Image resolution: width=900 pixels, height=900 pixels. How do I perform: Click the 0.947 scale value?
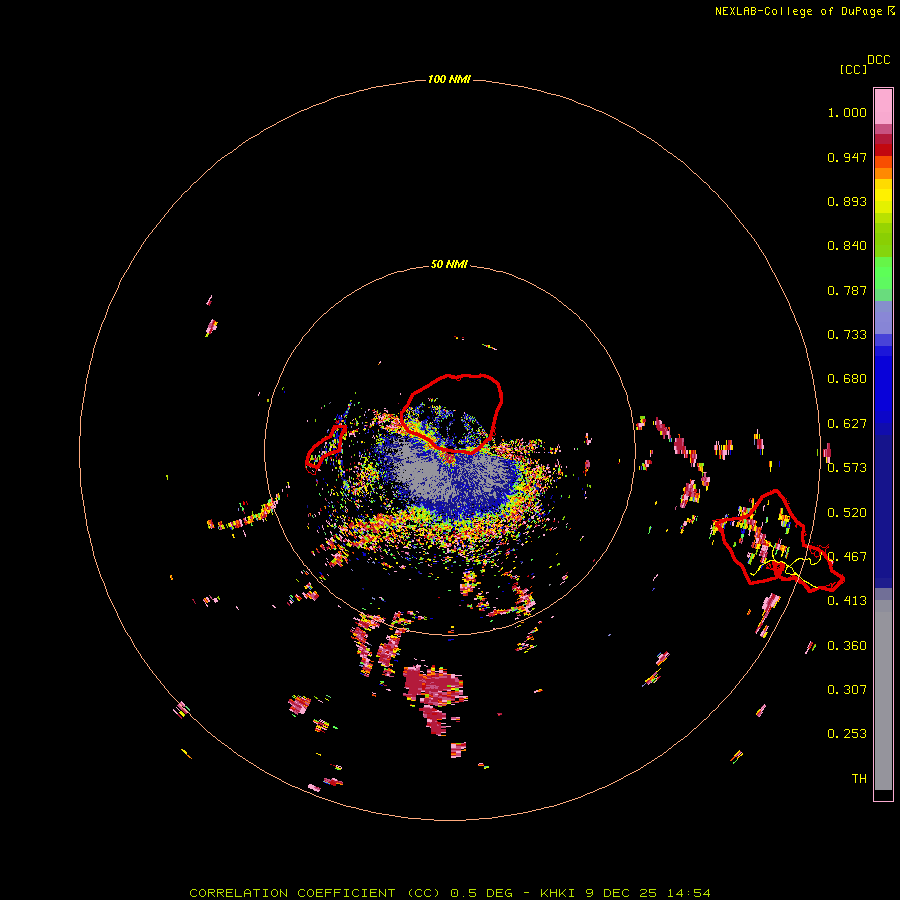847,158
